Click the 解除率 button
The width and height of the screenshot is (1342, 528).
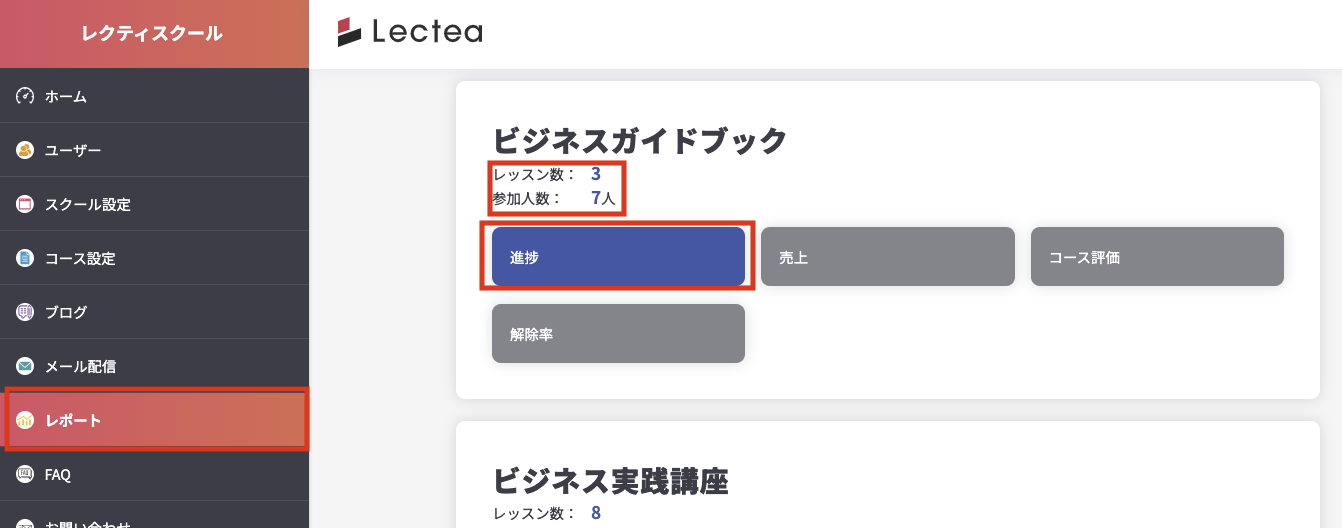(618, 334)
